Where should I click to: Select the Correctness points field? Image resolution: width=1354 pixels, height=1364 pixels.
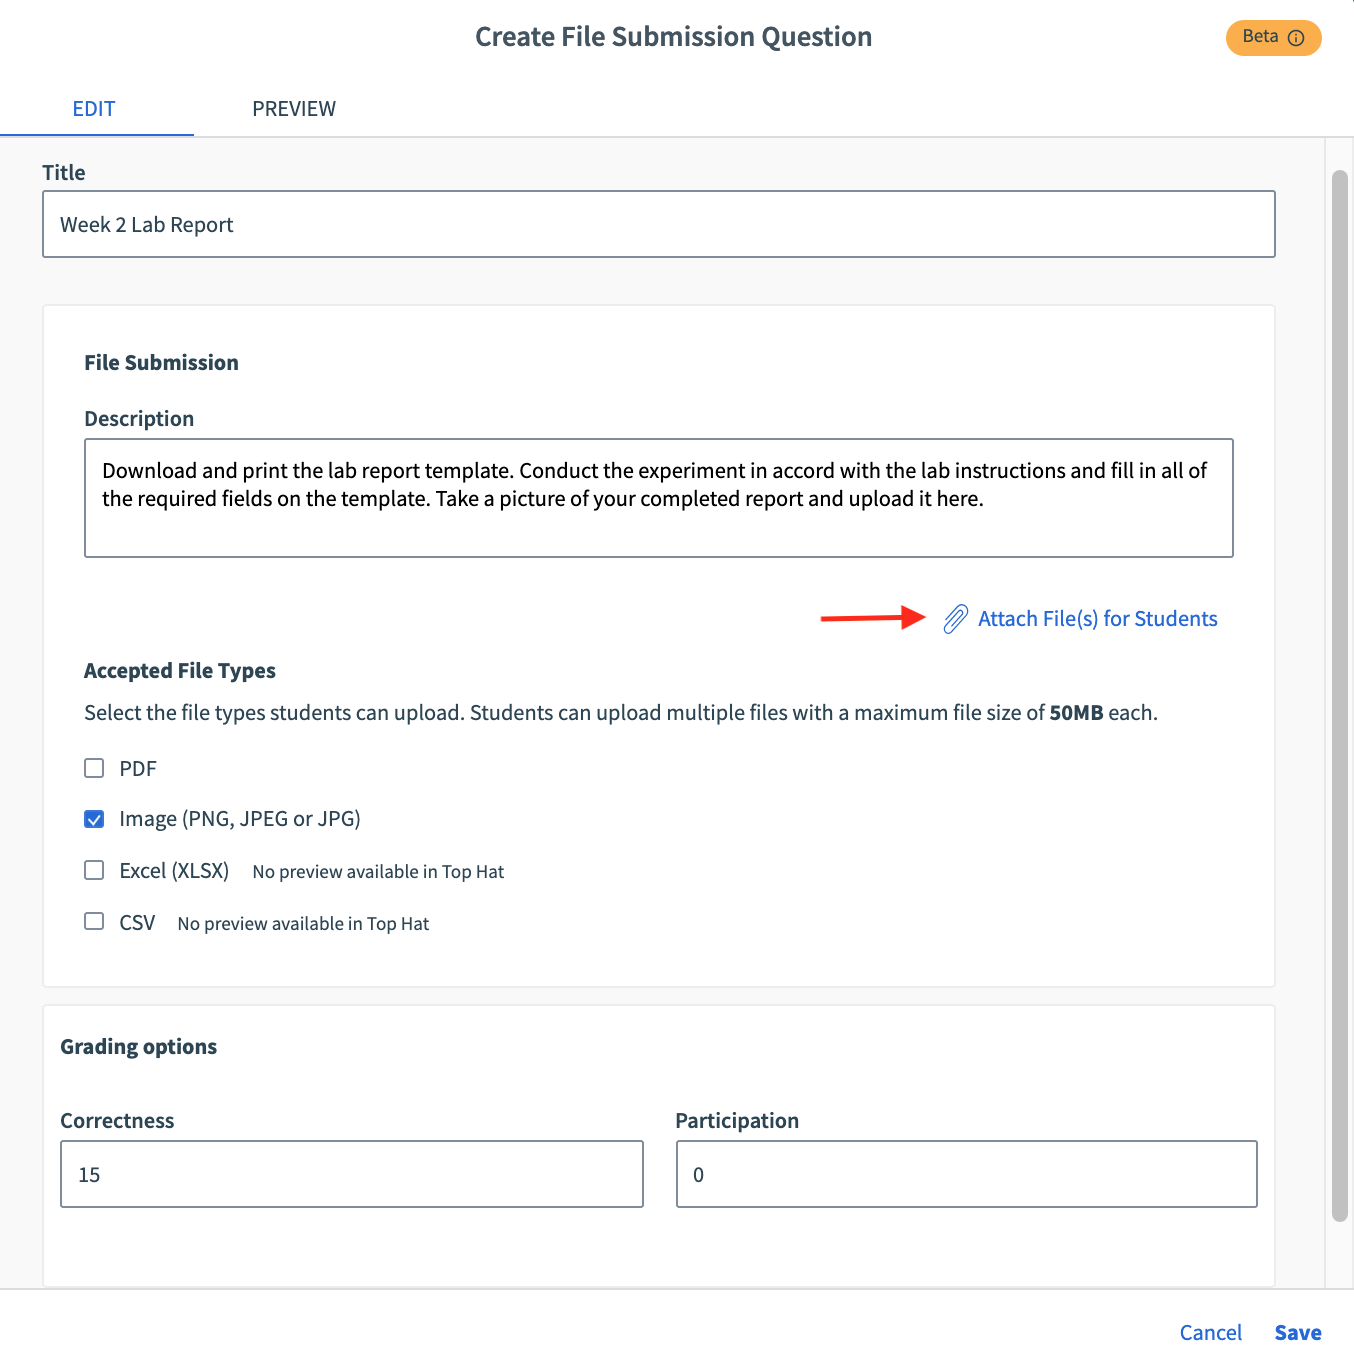pyautogui.click(x=351, y=1174)
